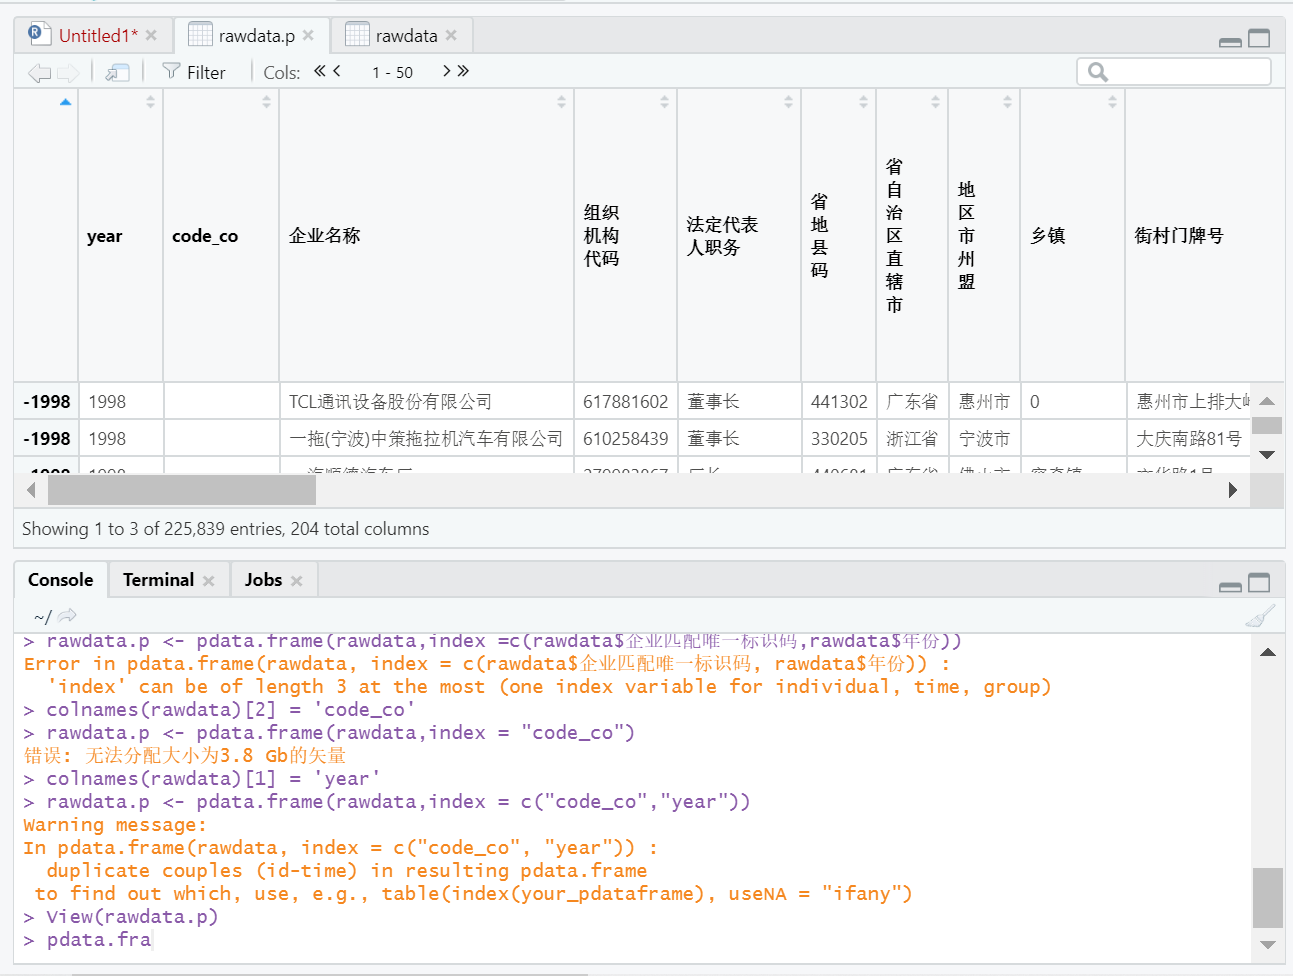Close the Terminal tab

pyautogui.click(x=209, y=581)
